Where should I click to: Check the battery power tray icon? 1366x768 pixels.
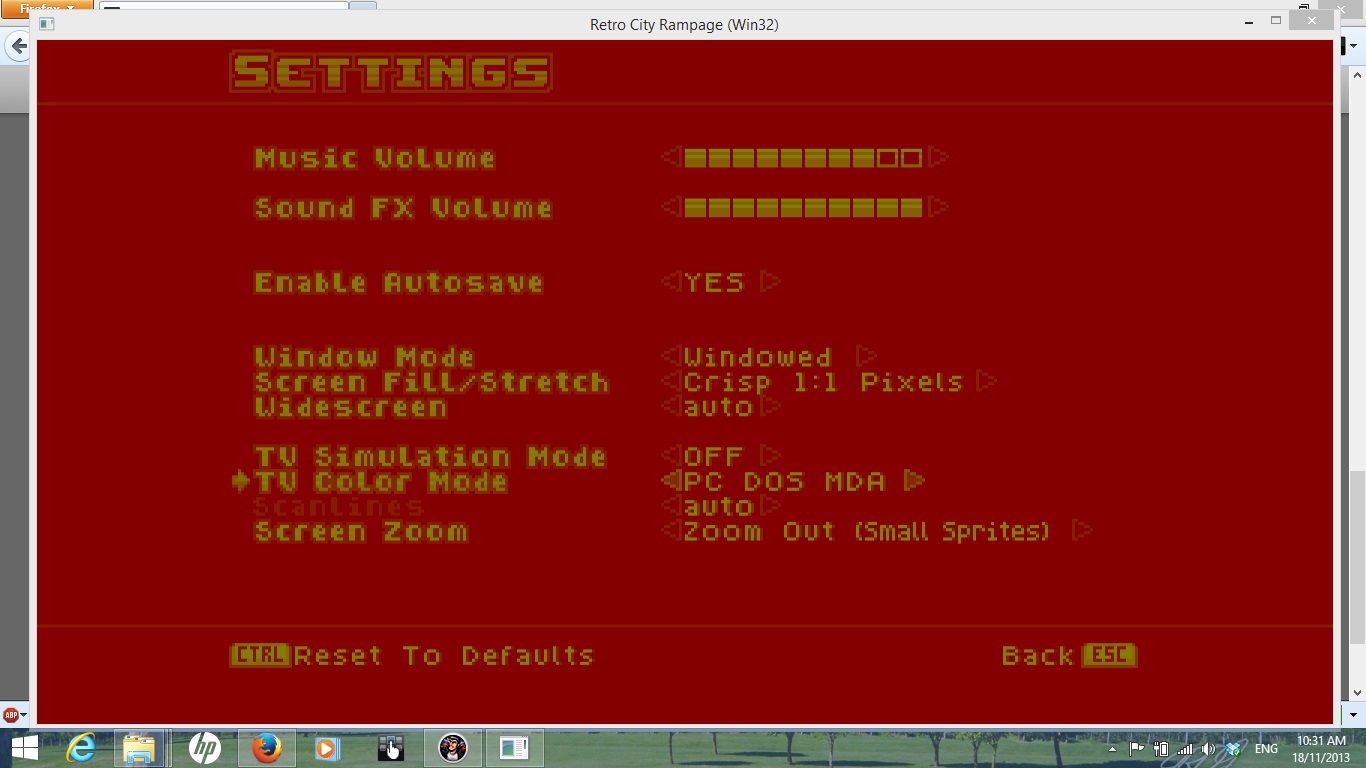(1161, 748)
